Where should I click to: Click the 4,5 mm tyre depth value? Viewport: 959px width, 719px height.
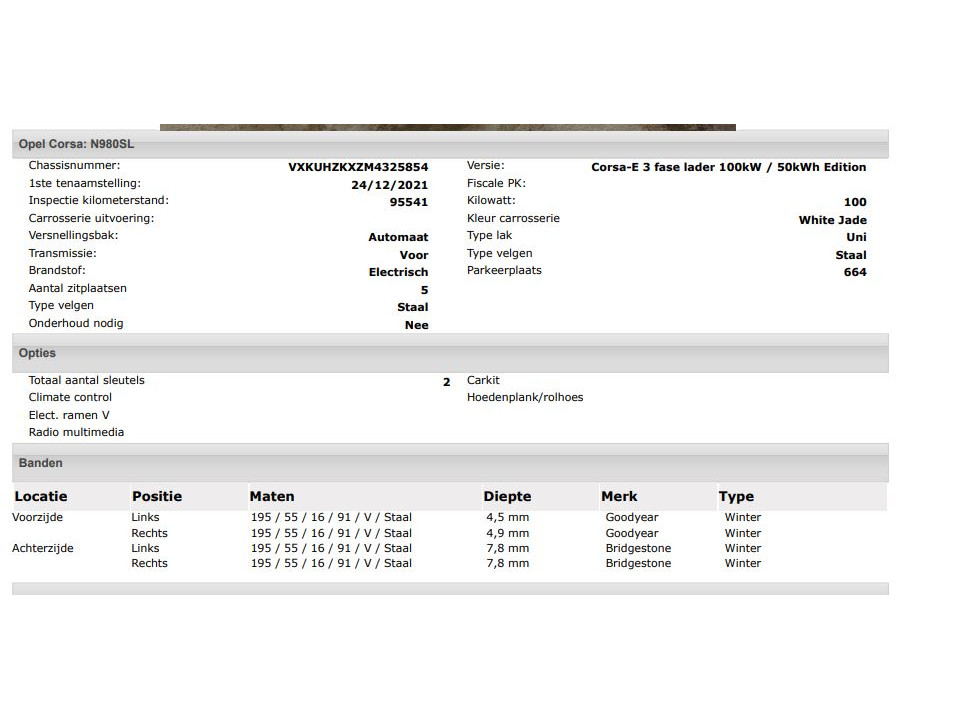508,517
